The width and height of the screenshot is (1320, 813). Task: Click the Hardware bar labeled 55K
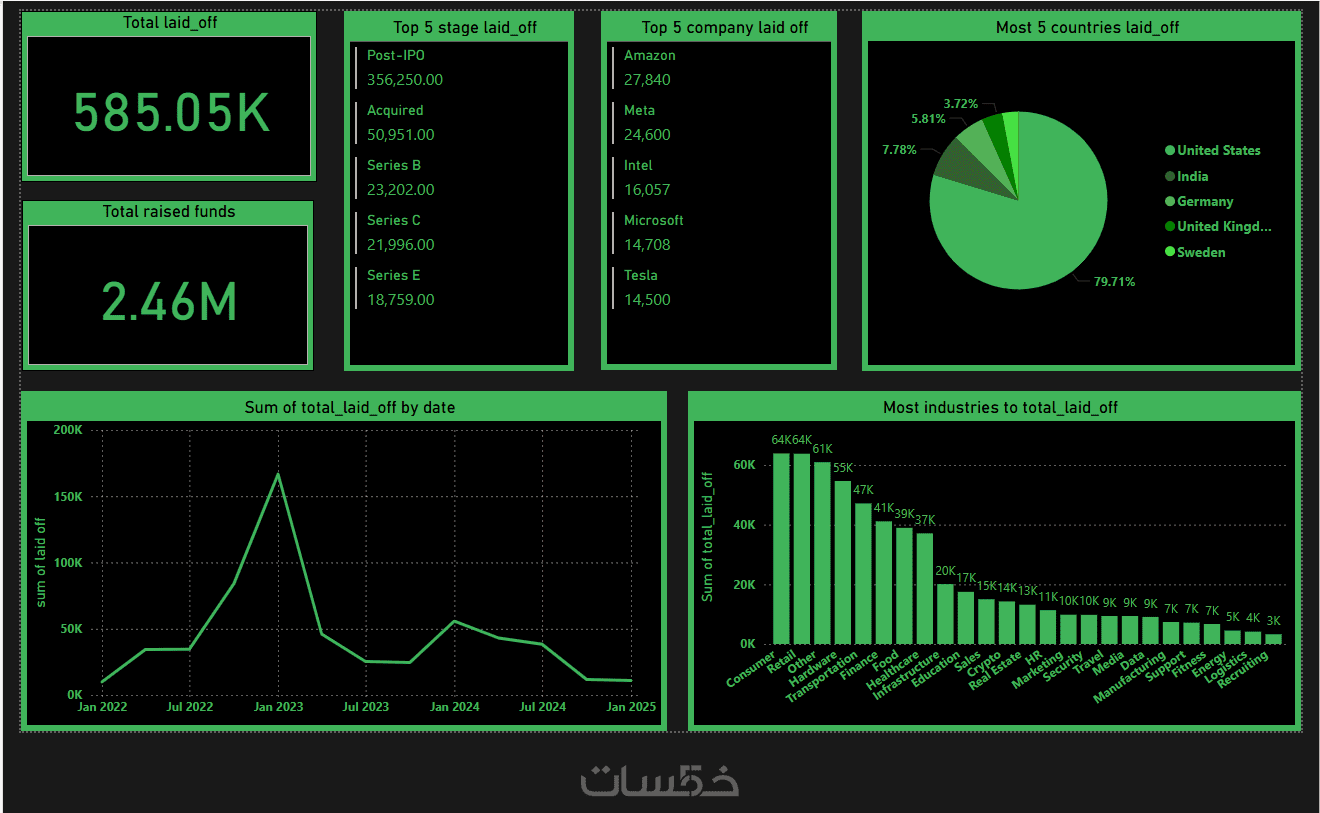(x=842, y=563)
